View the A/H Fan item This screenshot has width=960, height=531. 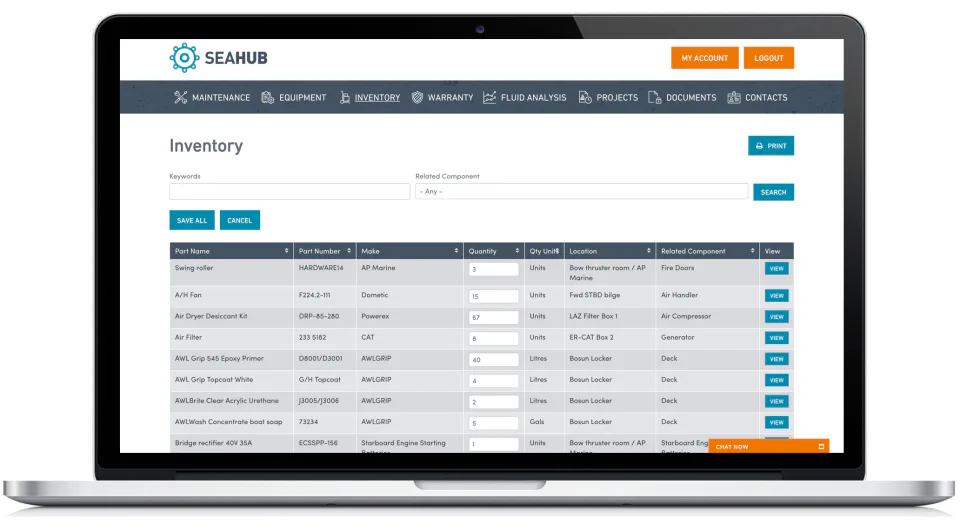[x=776, y=296]
